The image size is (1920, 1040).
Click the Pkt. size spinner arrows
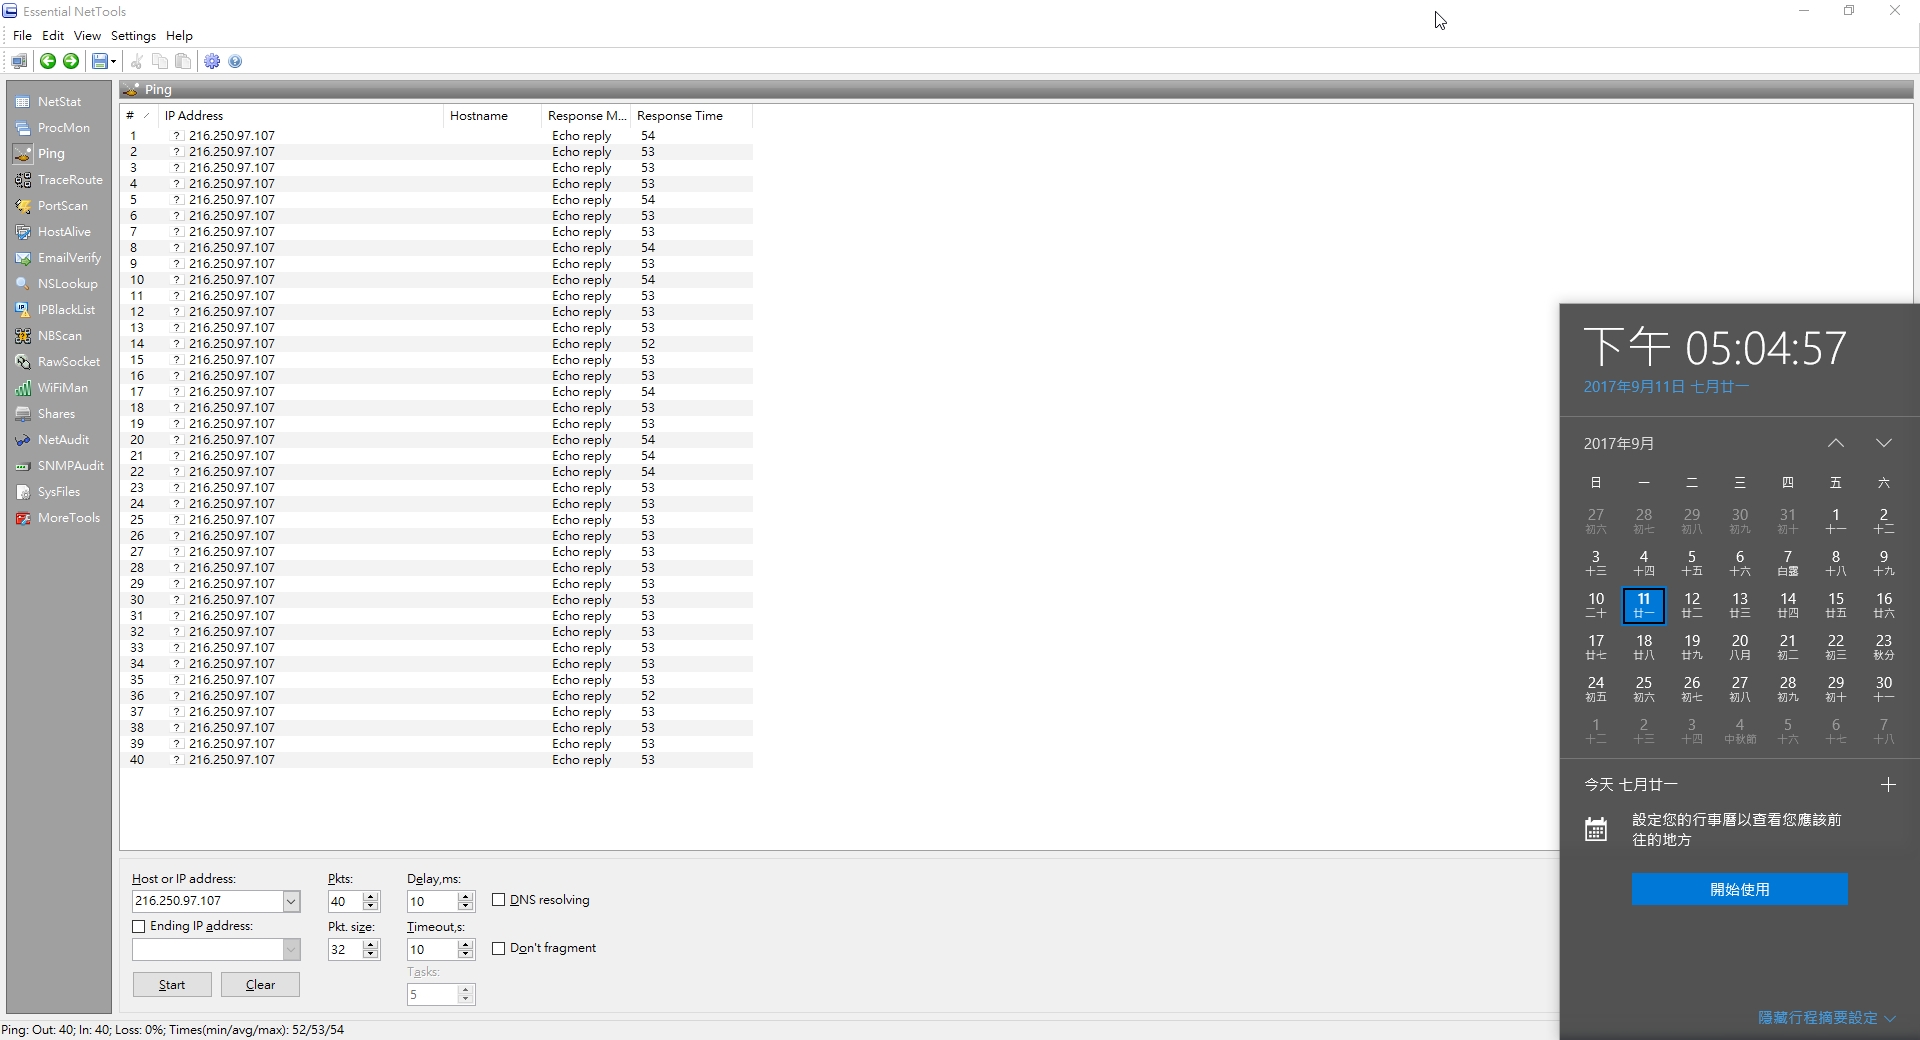(371, 950)
